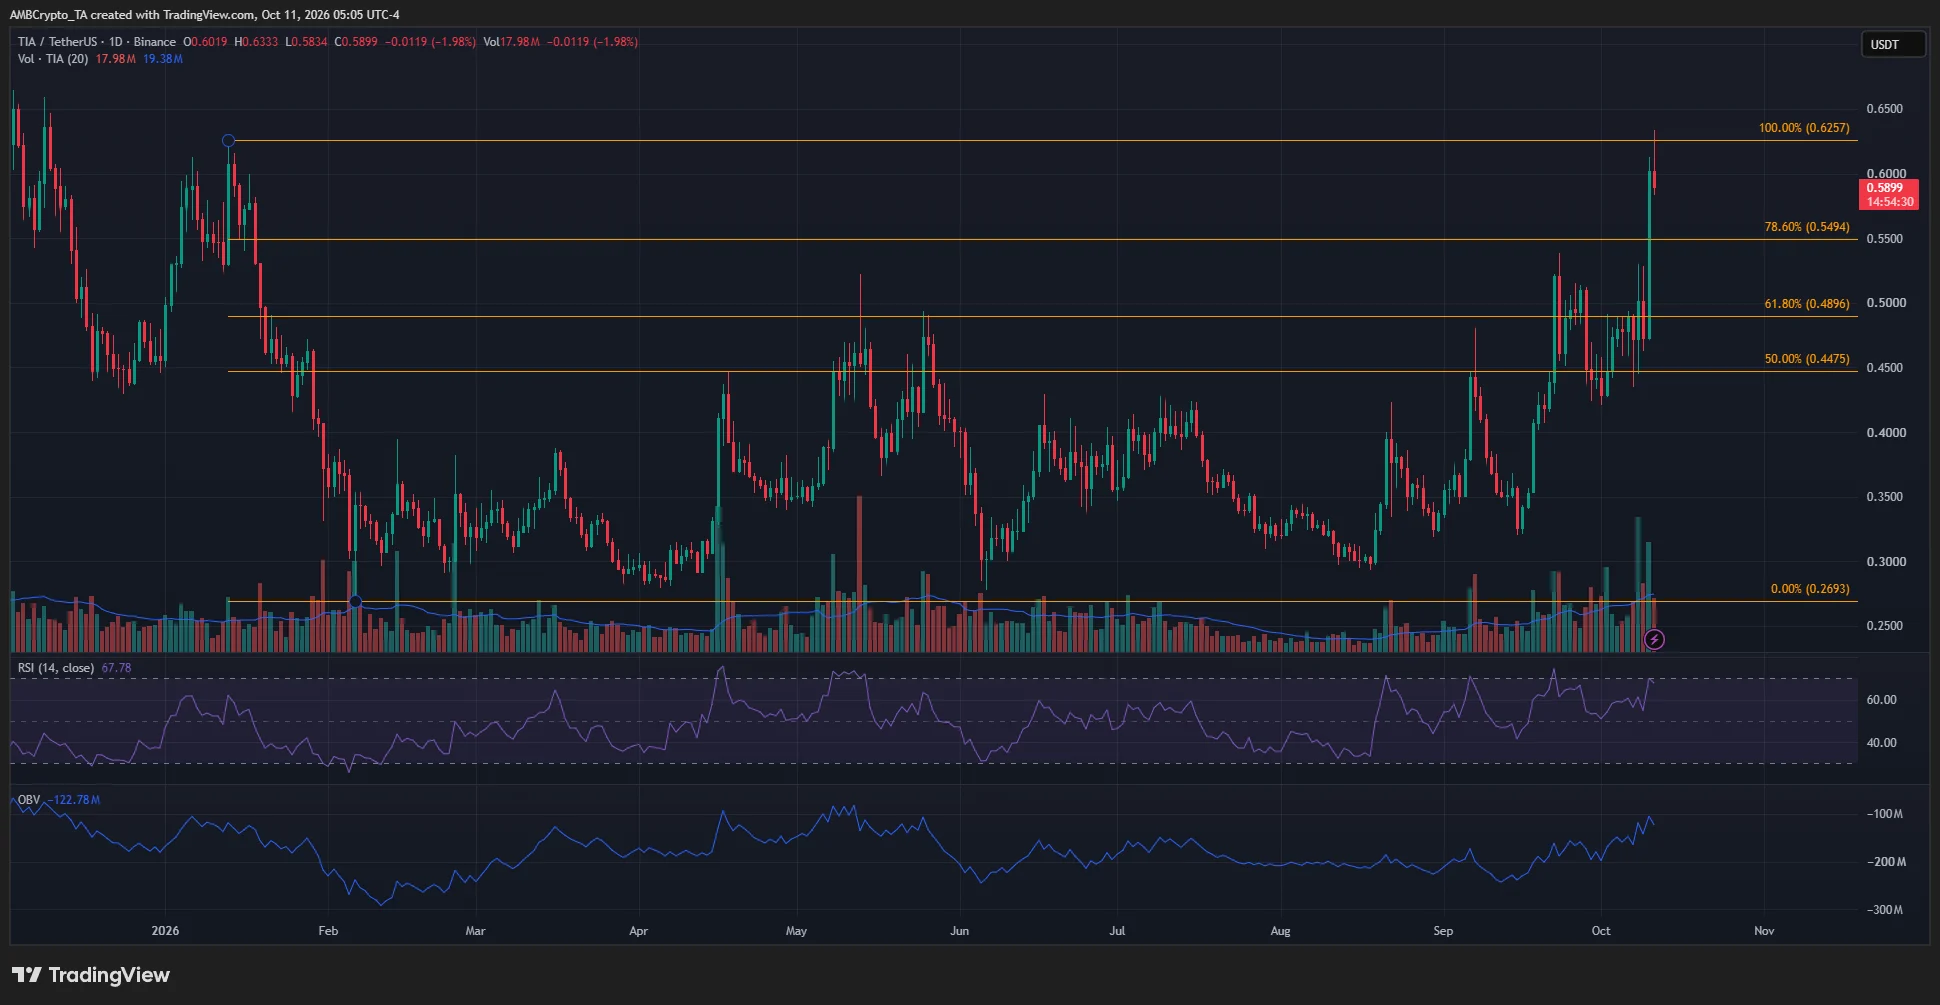Image resolution: width=1940 pixels, height=1005 pixels.
Task: Click the Feb label on the time axis
Action: [x=328, y=931]
